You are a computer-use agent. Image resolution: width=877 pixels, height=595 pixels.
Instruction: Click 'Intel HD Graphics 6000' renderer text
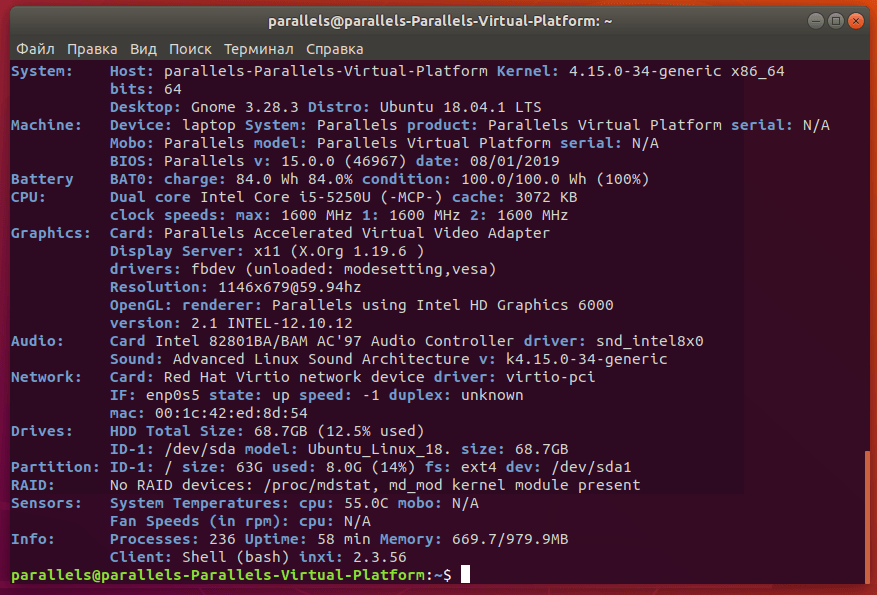[x=515, y=305]
